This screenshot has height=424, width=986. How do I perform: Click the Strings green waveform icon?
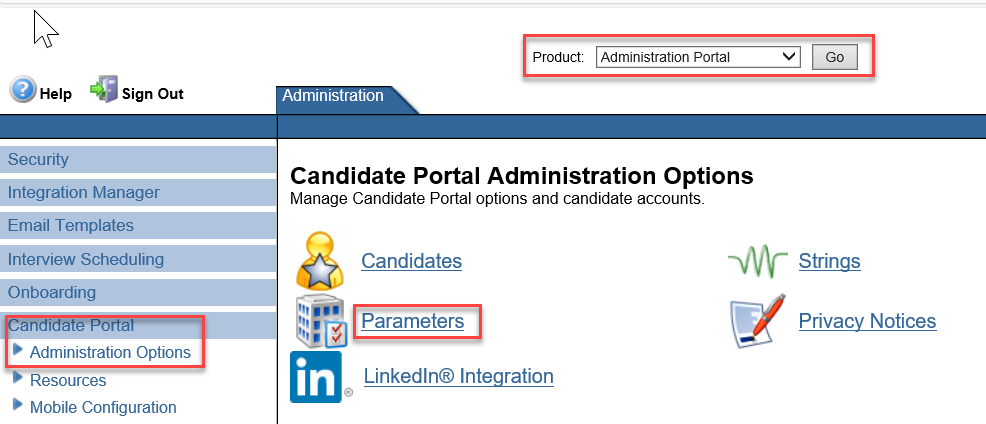tap(758, 260)
